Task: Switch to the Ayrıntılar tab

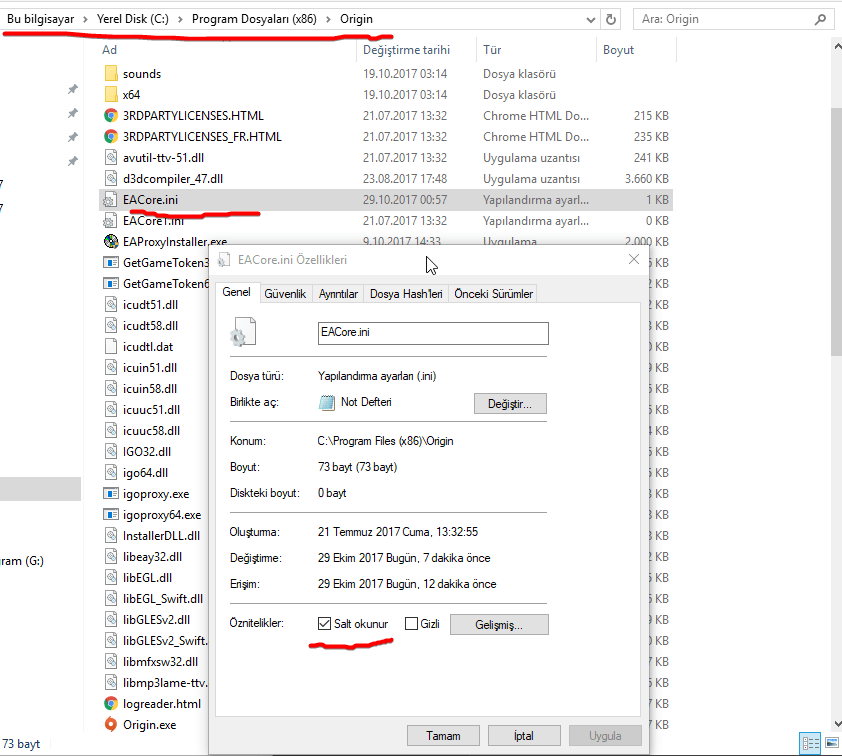Action: tap(338, 294)
